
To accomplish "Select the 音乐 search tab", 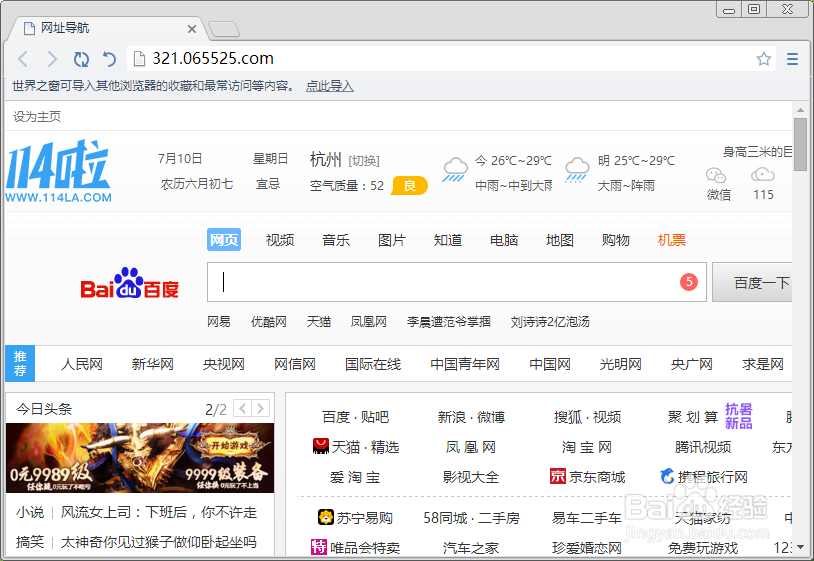I will tap(336, 240).
